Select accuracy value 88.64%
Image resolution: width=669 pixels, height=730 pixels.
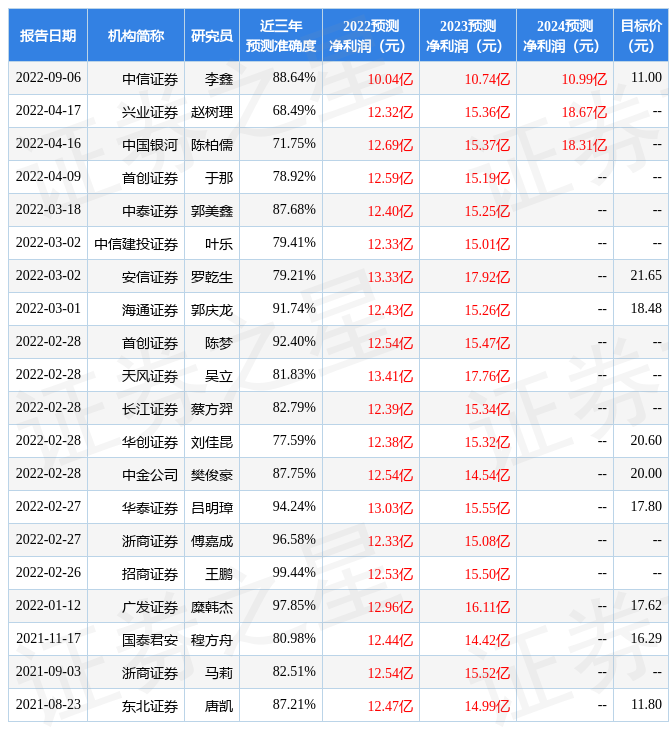coord(294,78)
